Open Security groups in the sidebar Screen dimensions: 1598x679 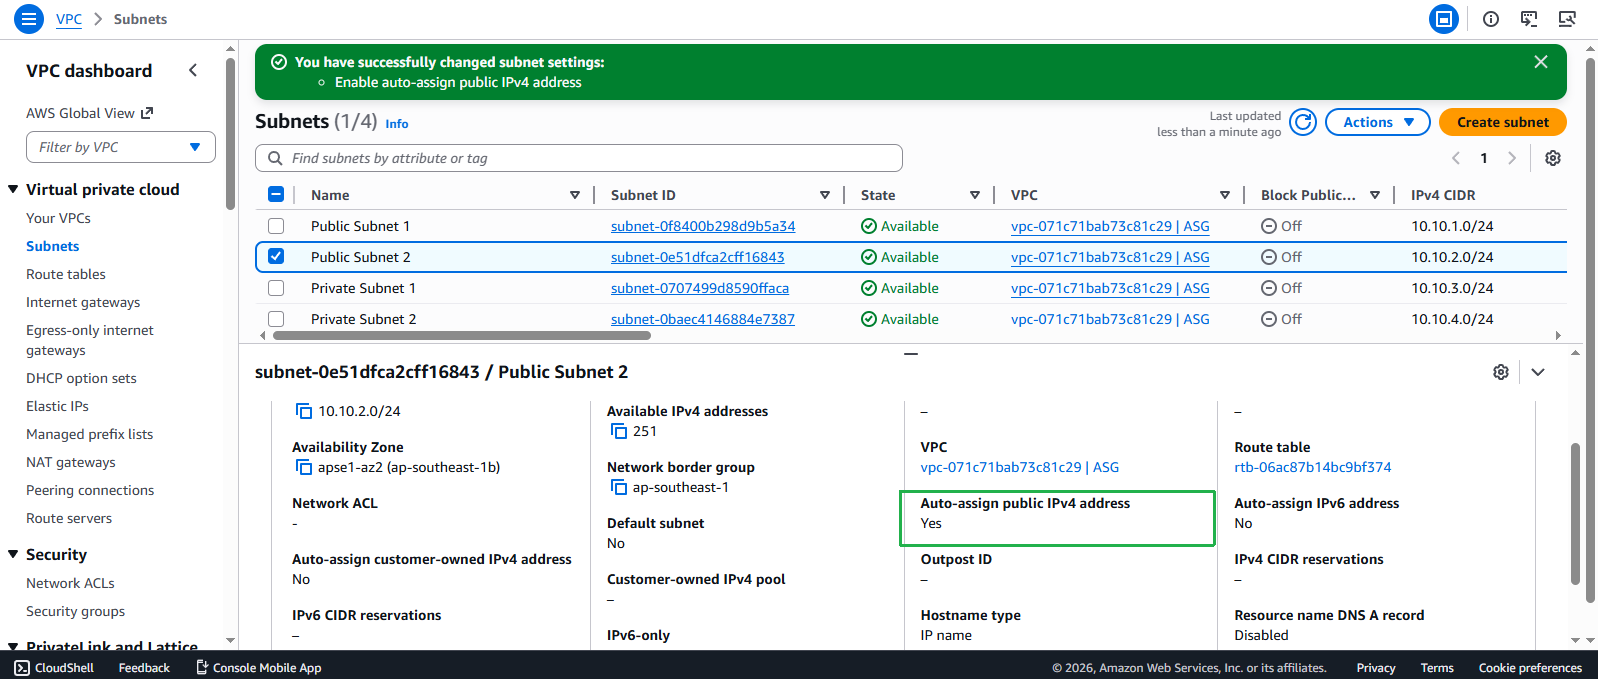click(x=75, y=611)
